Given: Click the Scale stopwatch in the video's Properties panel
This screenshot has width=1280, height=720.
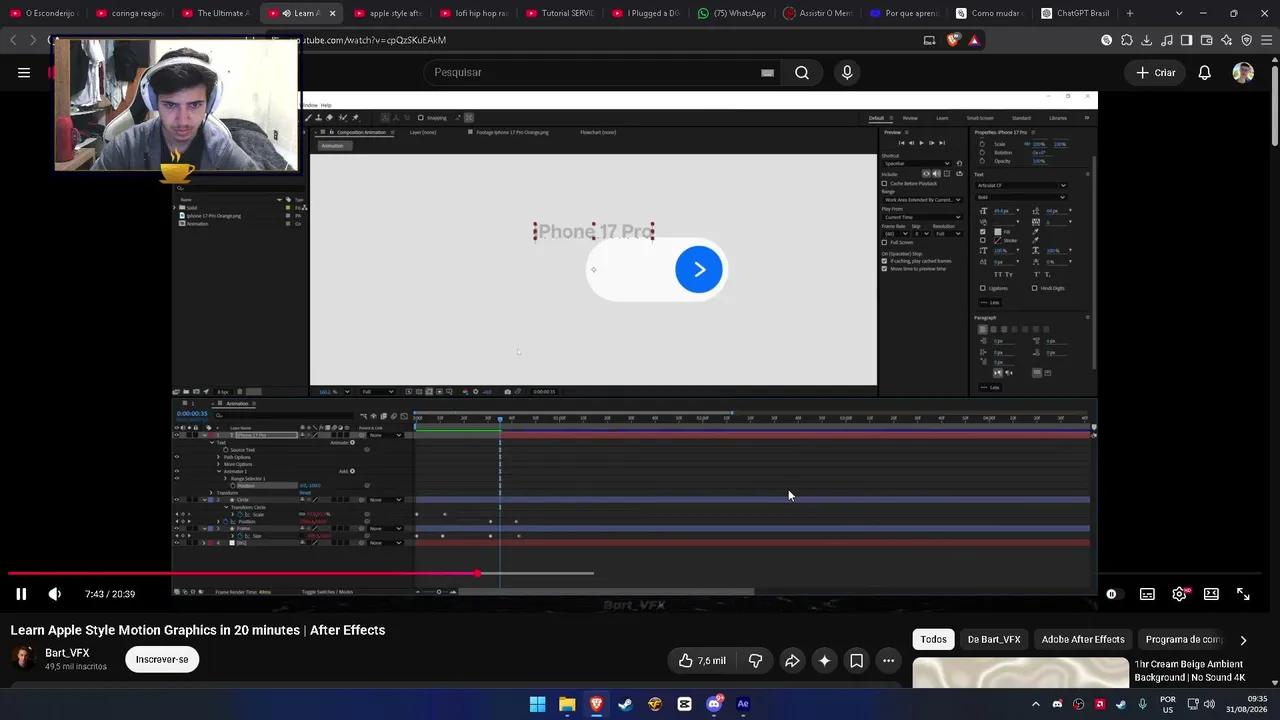Looking at the screenshot, I should tap(982, 144).
